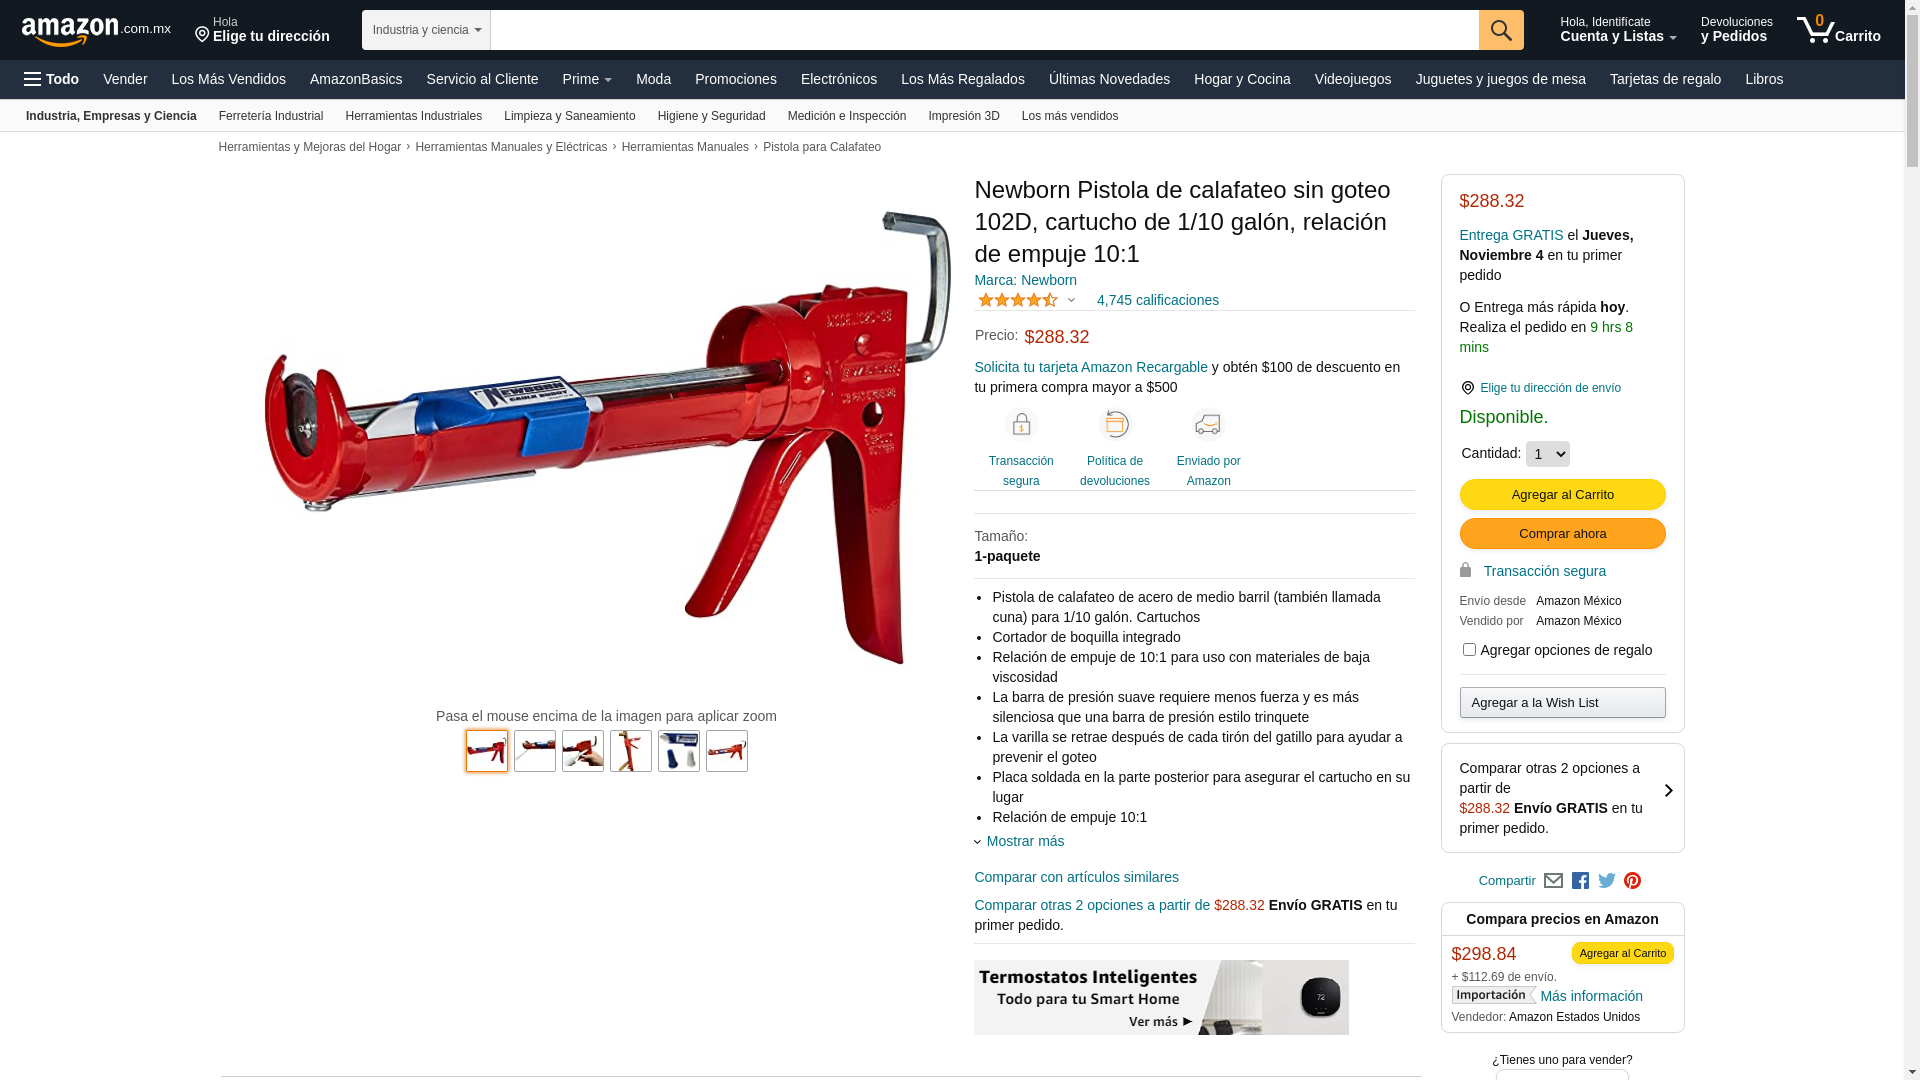The width and height of the screenshot is (1920, 1080).
Task: Share product on Facebook icon
Action: point(1580,881)
